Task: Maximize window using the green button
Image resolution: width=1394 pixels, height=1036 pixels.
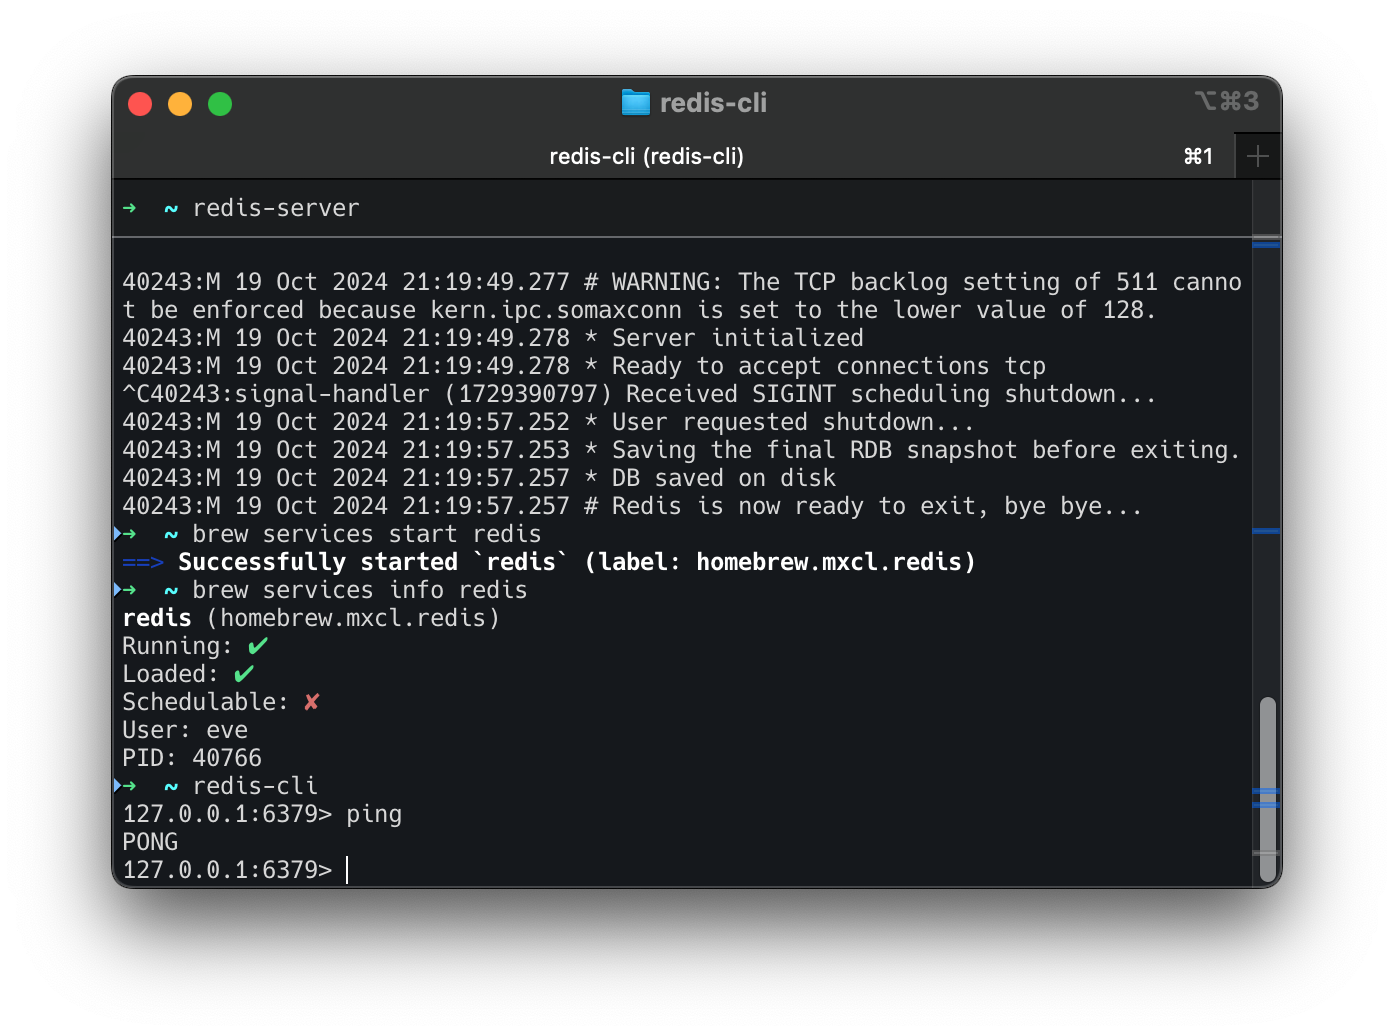Action: coord(220,104)
